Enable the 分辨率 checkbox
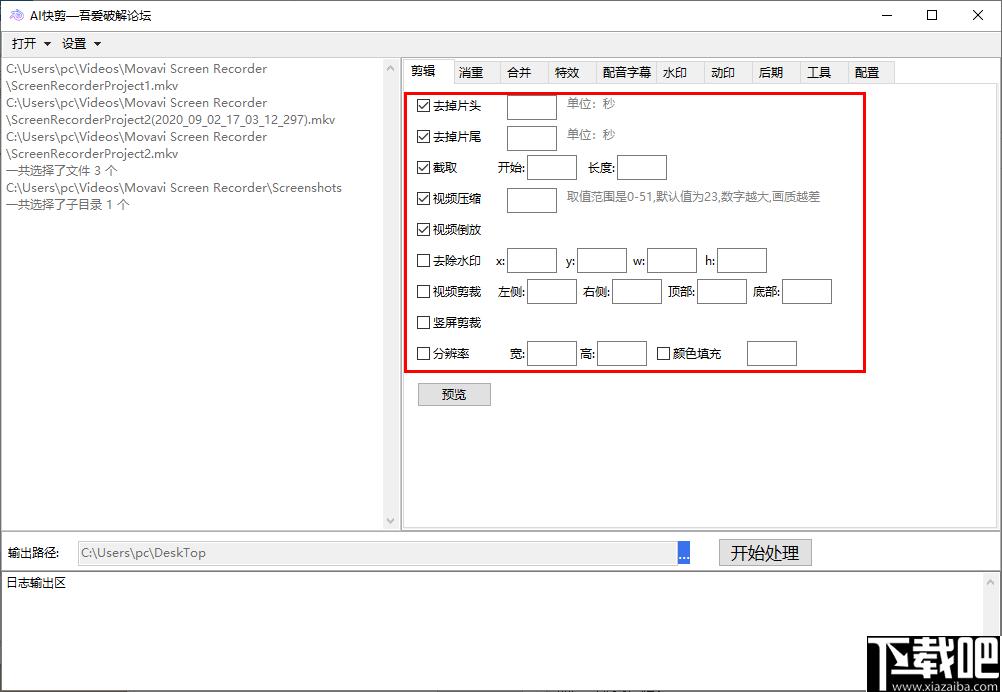1002x692 pixels. (x=423, y=353)
